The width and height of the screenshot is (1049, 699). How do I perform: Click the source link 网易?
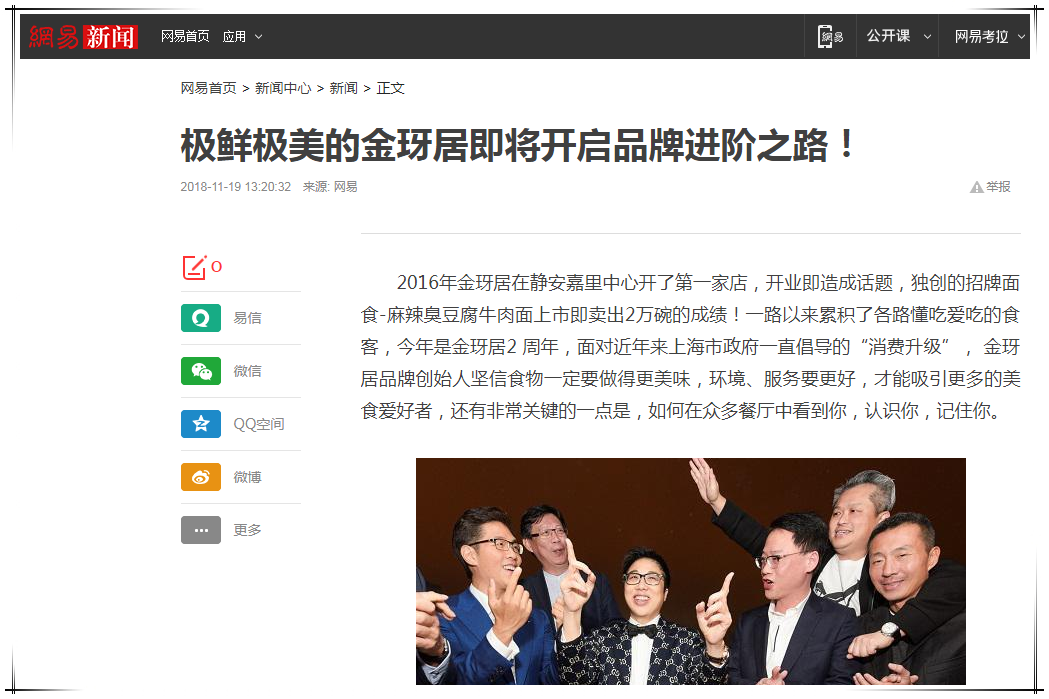pos(345,187)
